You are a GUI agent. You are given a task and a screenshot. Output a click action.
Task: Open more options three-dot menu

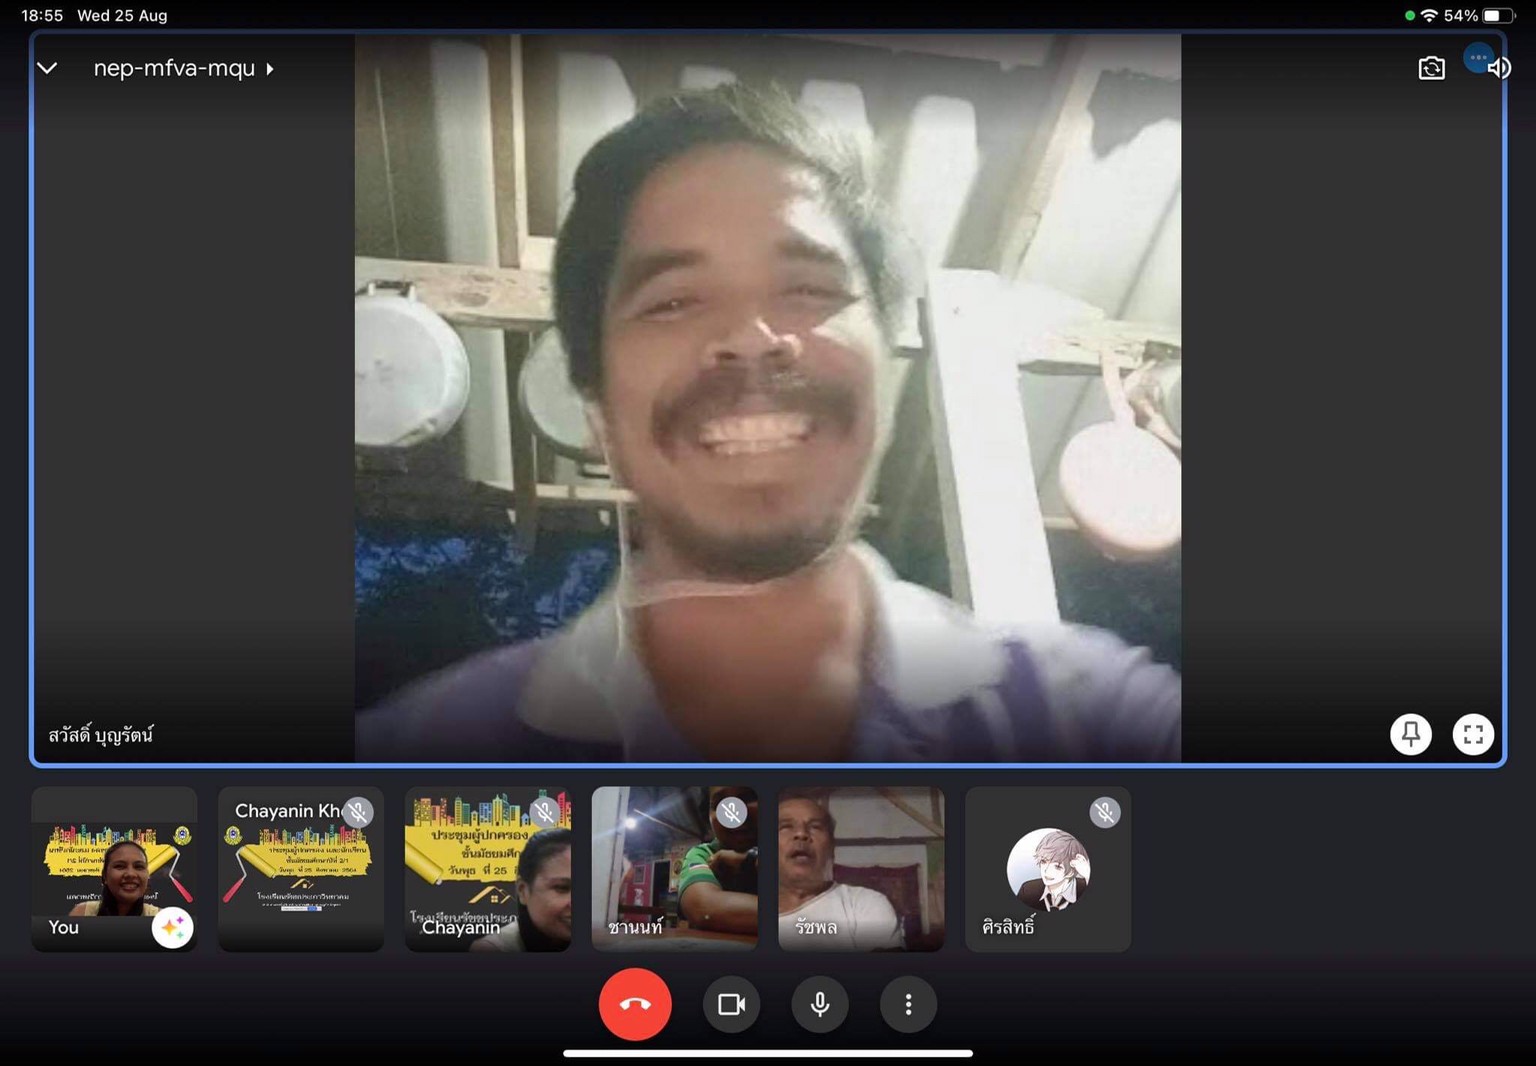(x=908, y=1004)
